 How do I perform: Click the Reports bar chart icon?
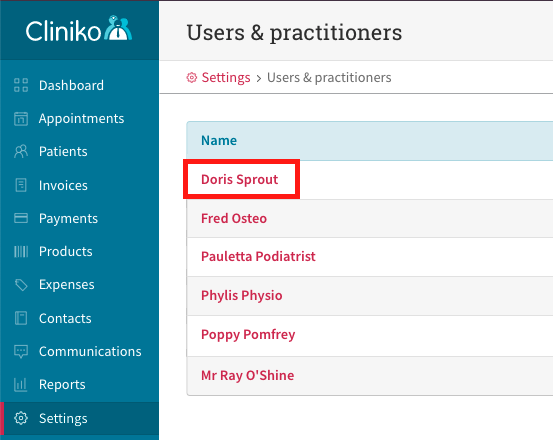21,384
